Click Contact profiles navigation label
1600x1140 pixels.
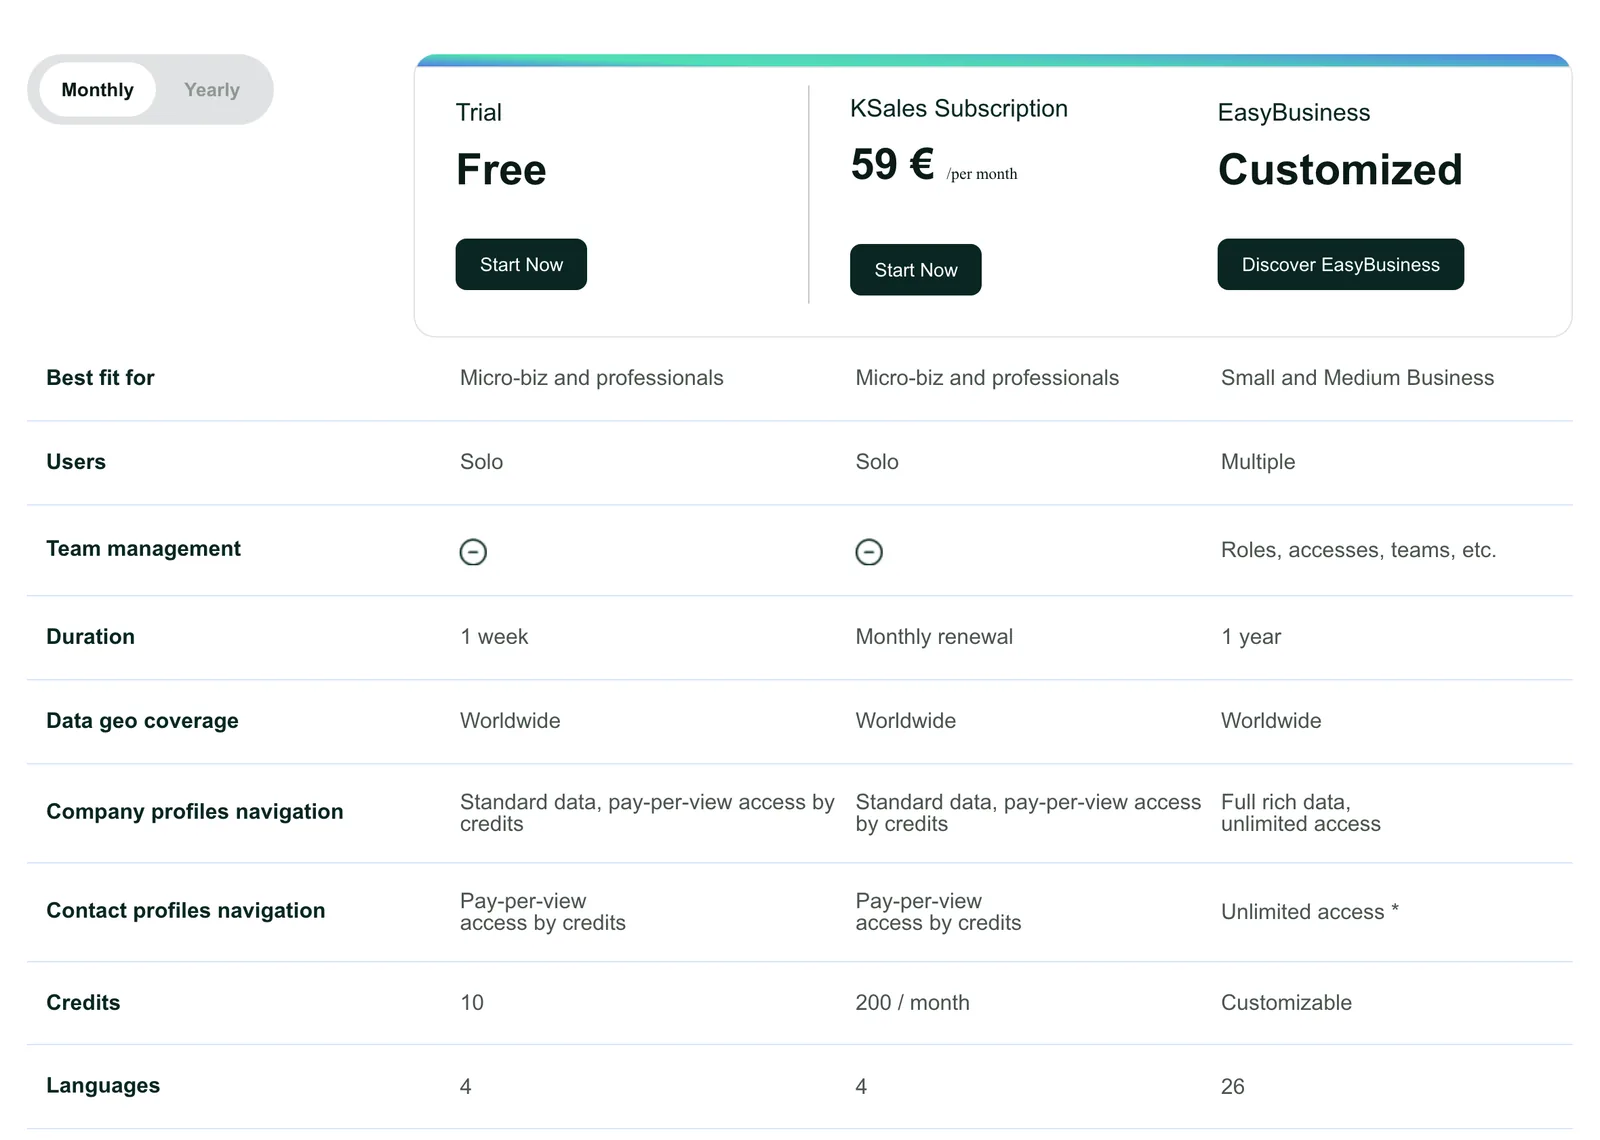186,911
